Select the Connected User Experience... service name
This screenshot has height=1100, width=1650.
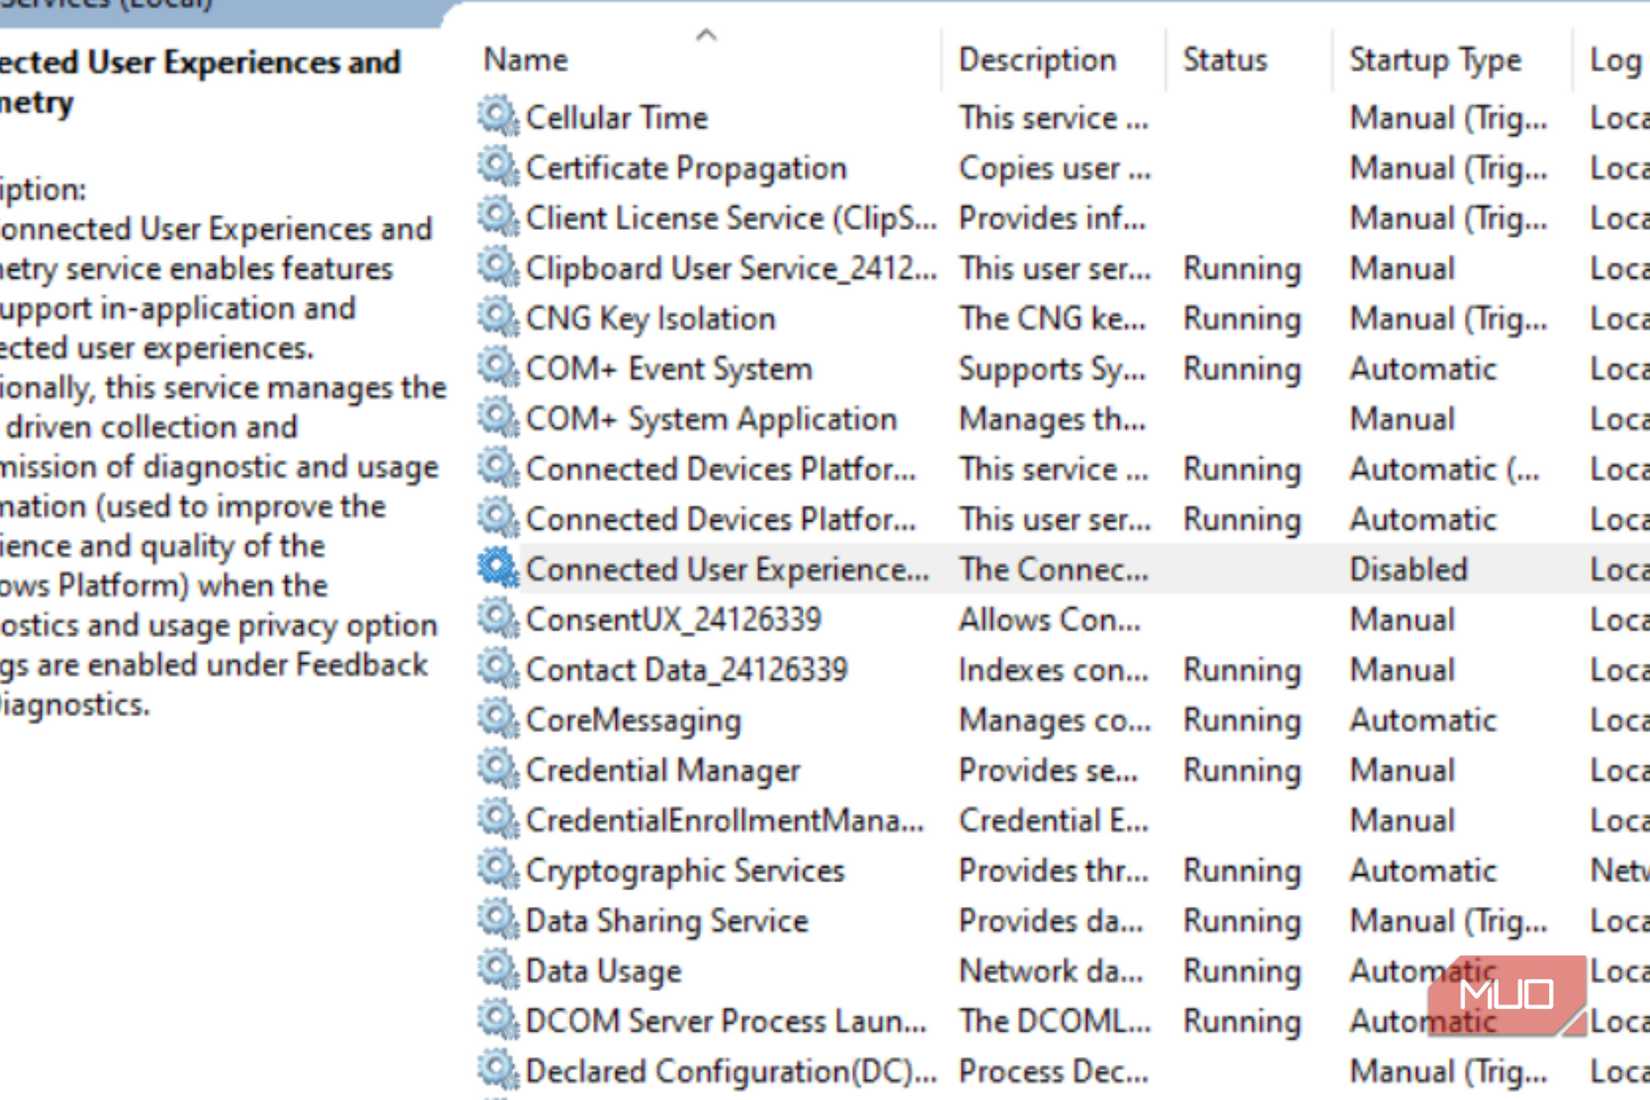click(727, 569)
